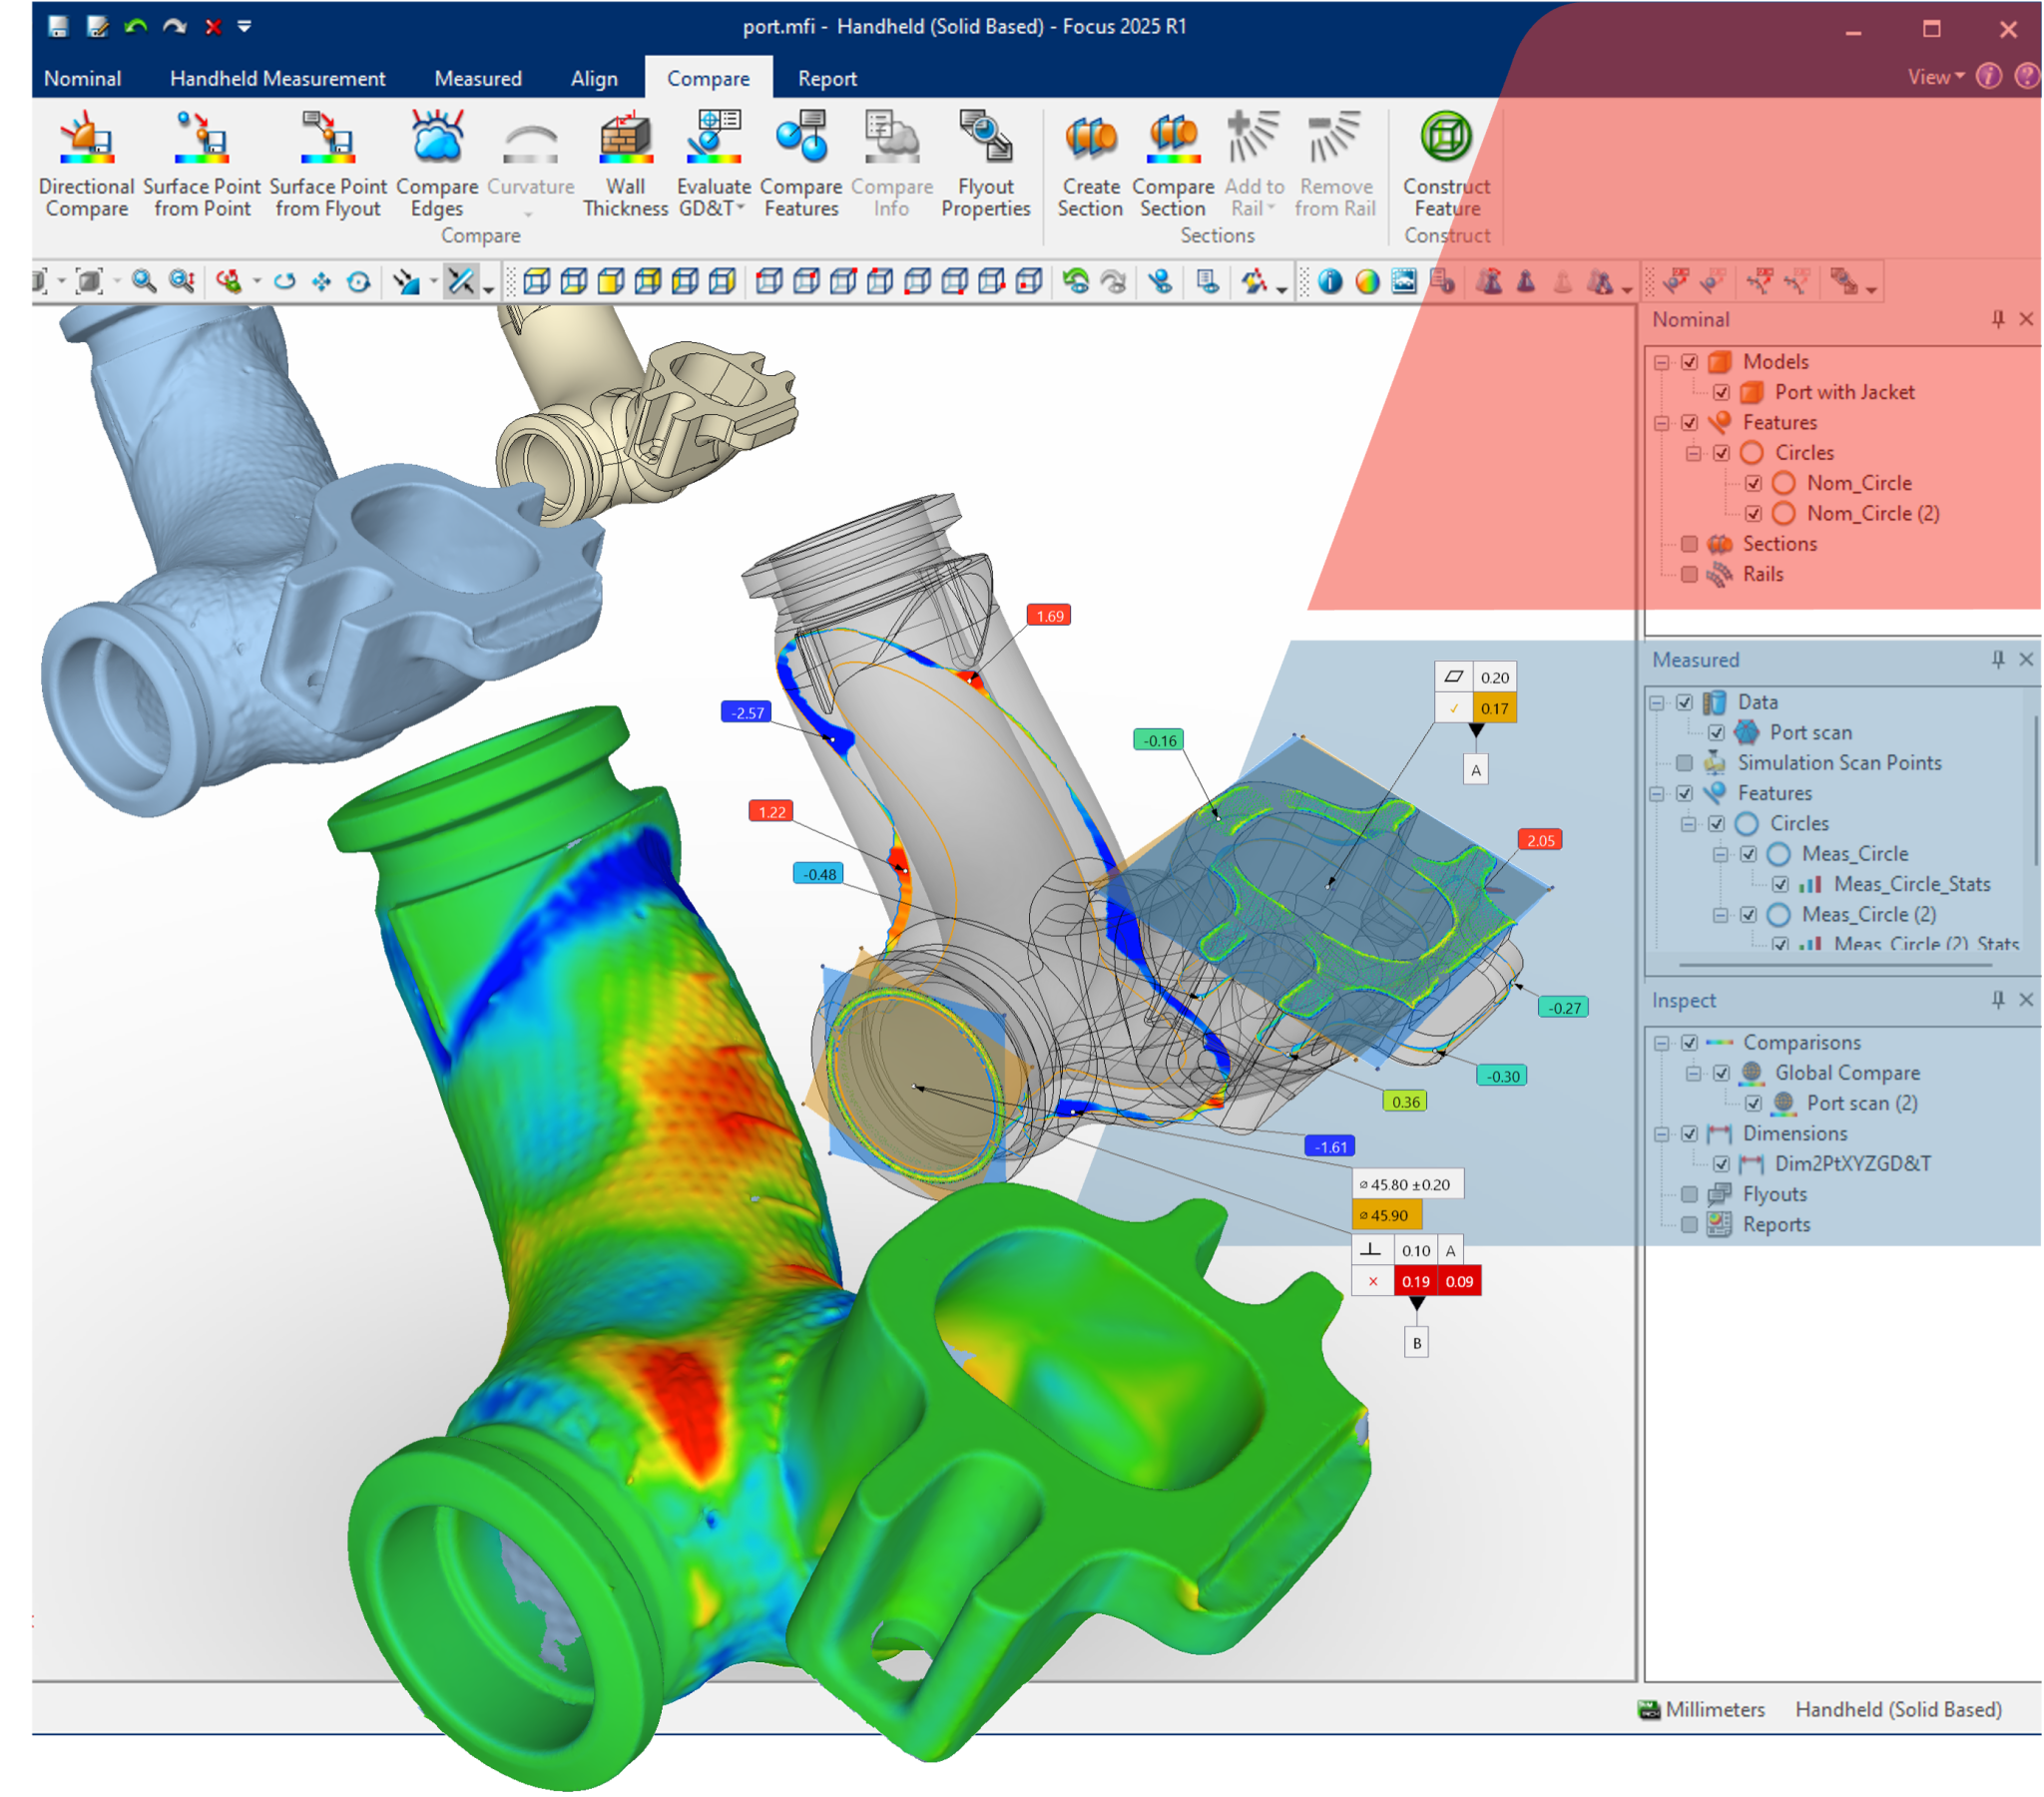Run the Directional Compare tool
This screenshot has height=1797, width=2044.
click(x=86, y=165)
